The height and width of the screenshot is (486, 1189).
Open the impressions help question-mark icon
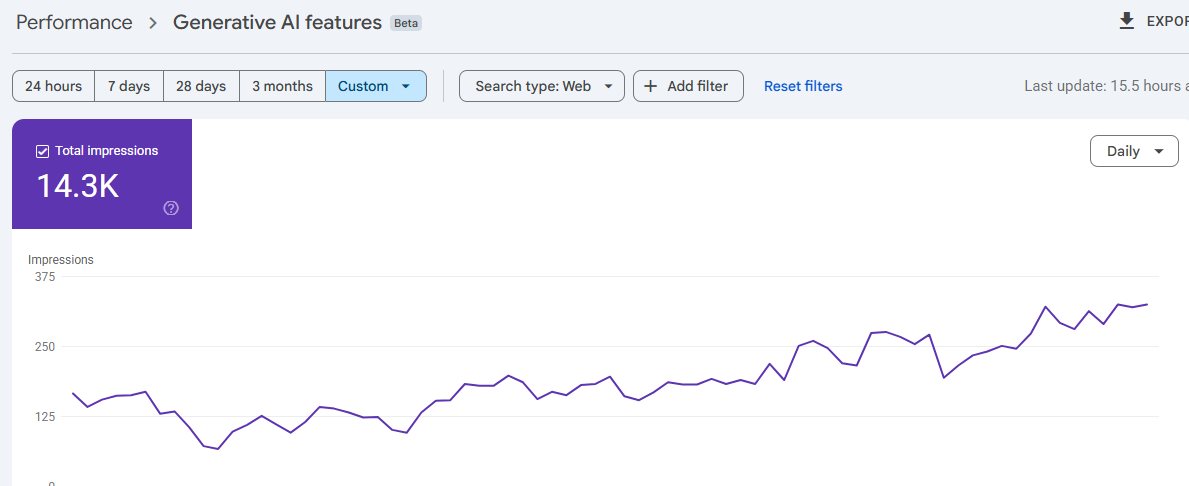pos(171,209)
